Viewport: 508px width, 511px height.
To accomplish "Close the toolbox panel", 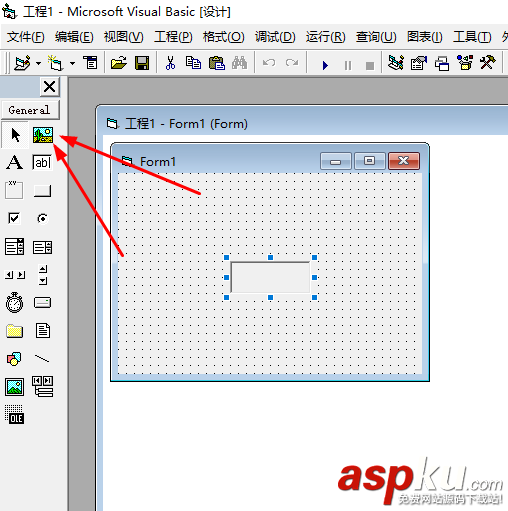I will point(50,87).
